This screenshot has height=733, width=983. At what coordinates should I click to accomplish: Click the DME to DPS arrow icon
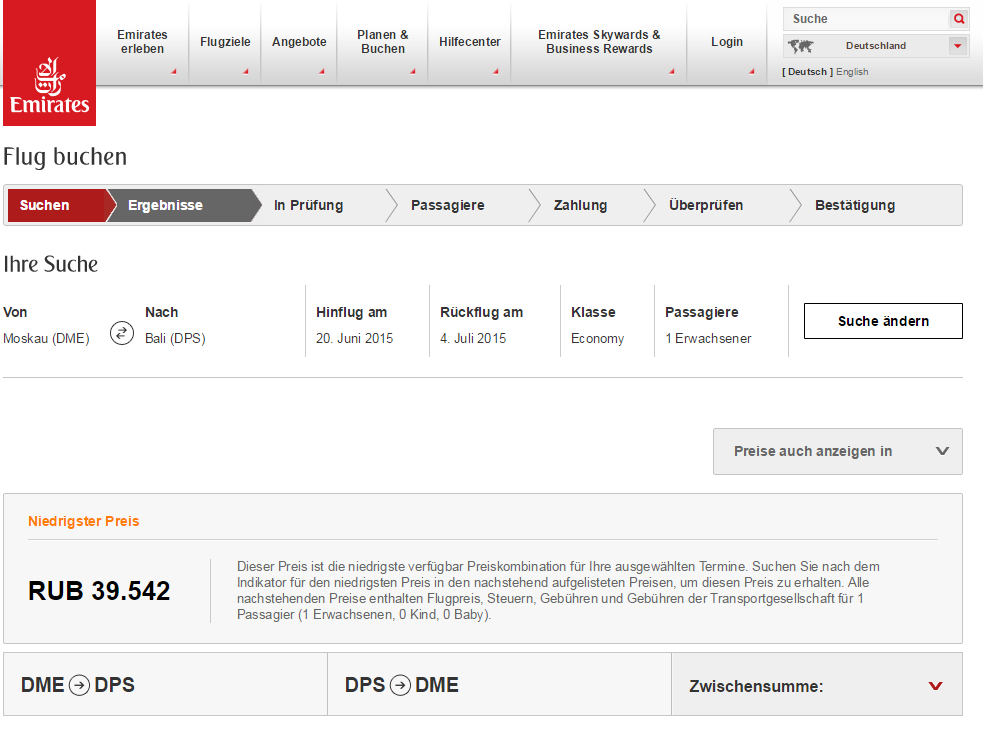pyautogui.click(x=79, y=685)
